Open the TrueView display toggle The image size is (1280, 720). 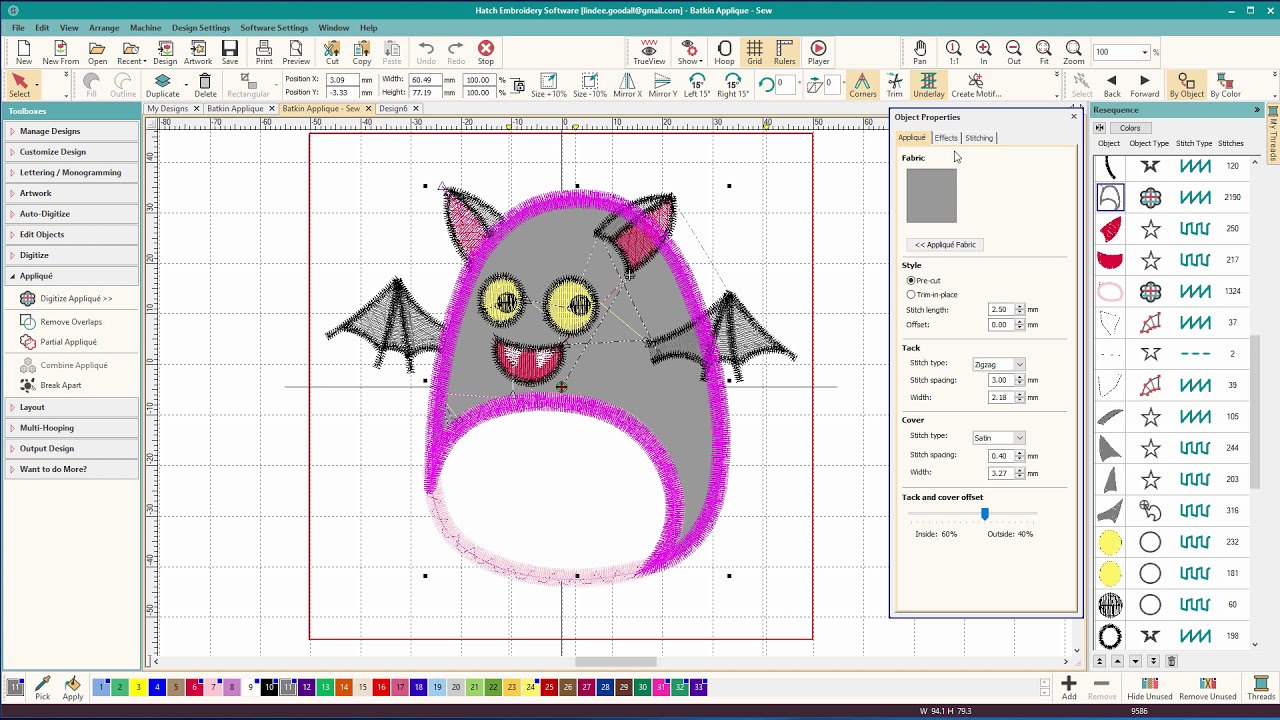[648, 53]
